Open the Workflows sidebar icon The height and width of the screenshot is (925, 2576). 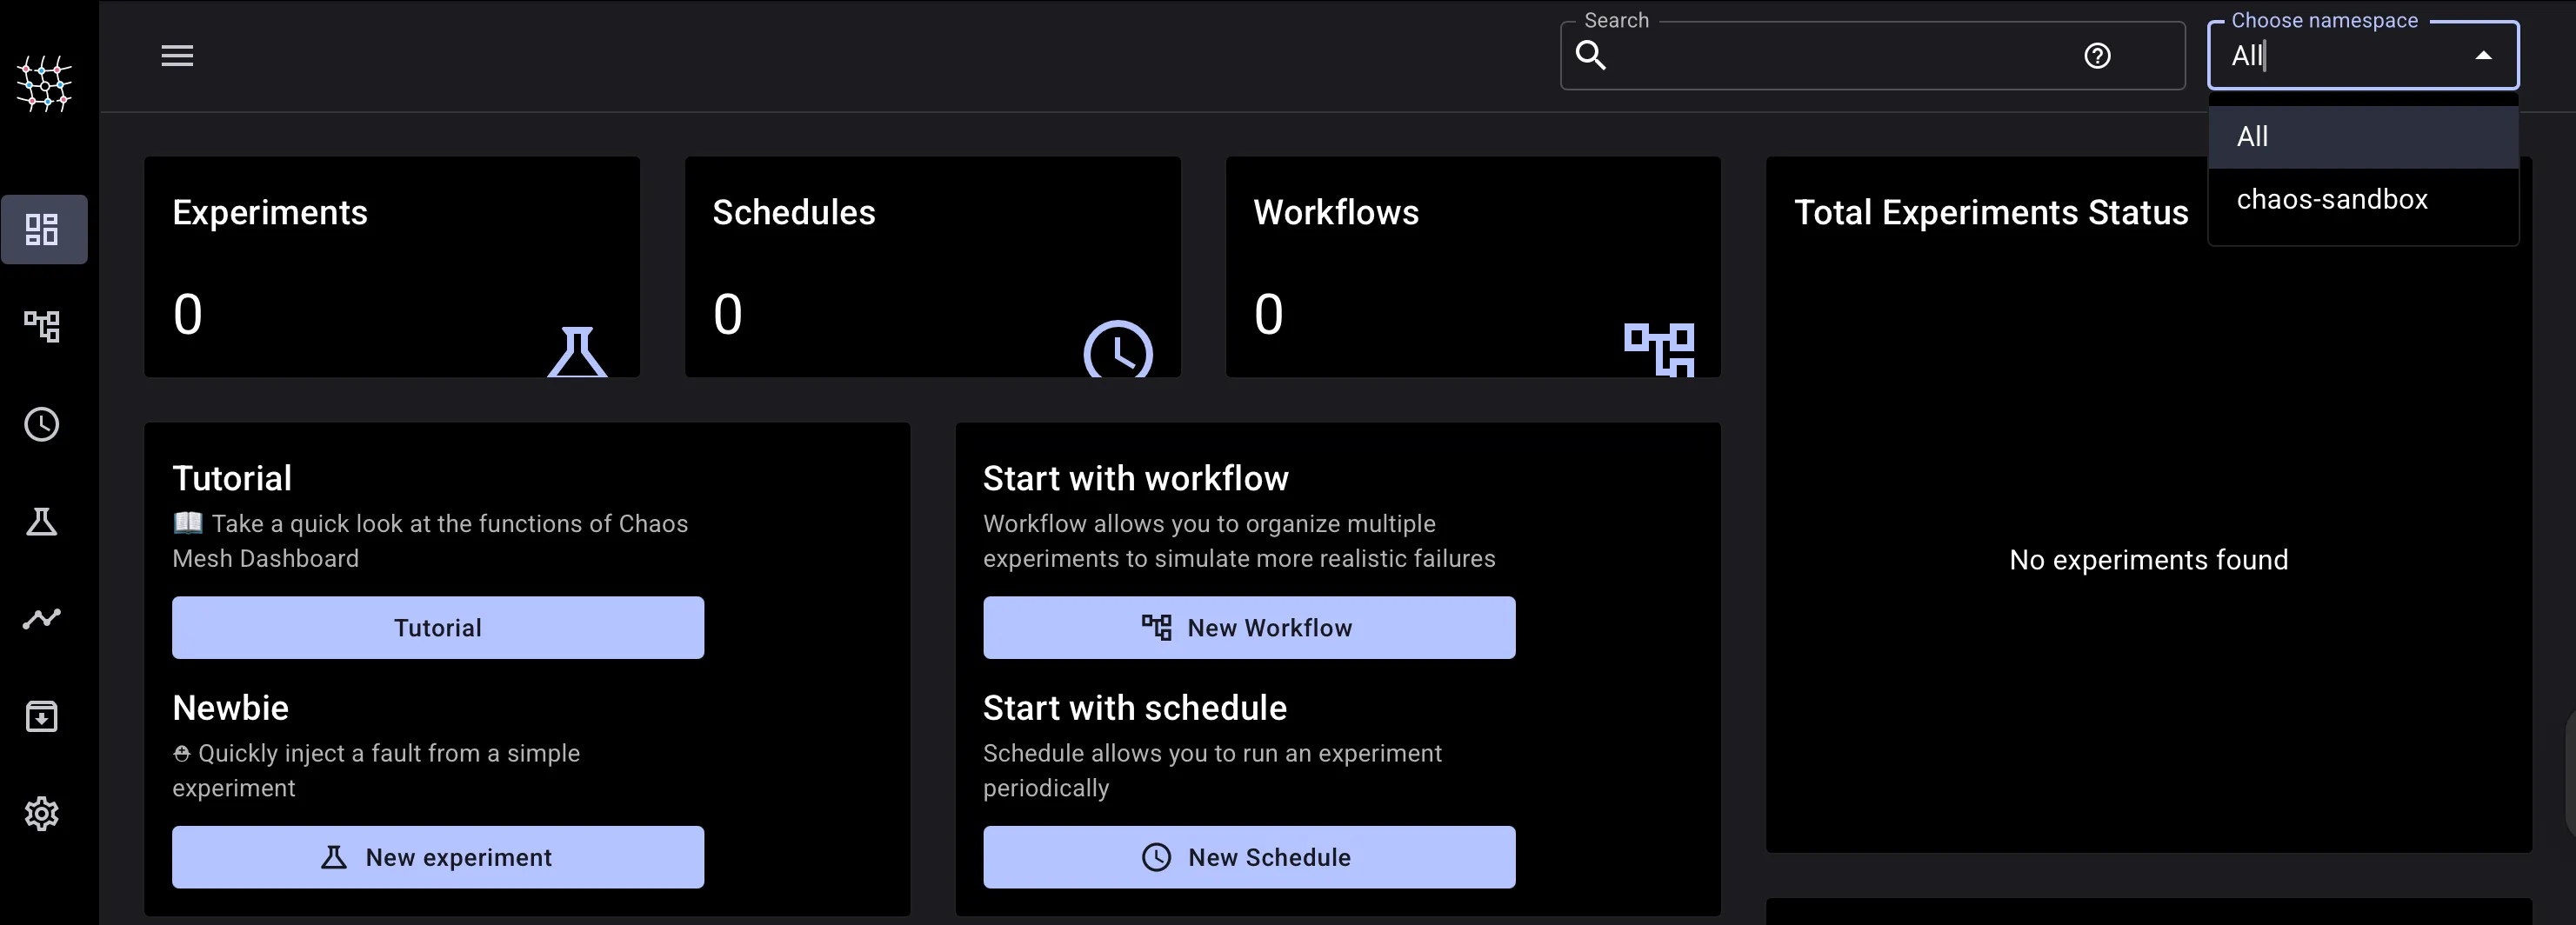tap(42, 326)
